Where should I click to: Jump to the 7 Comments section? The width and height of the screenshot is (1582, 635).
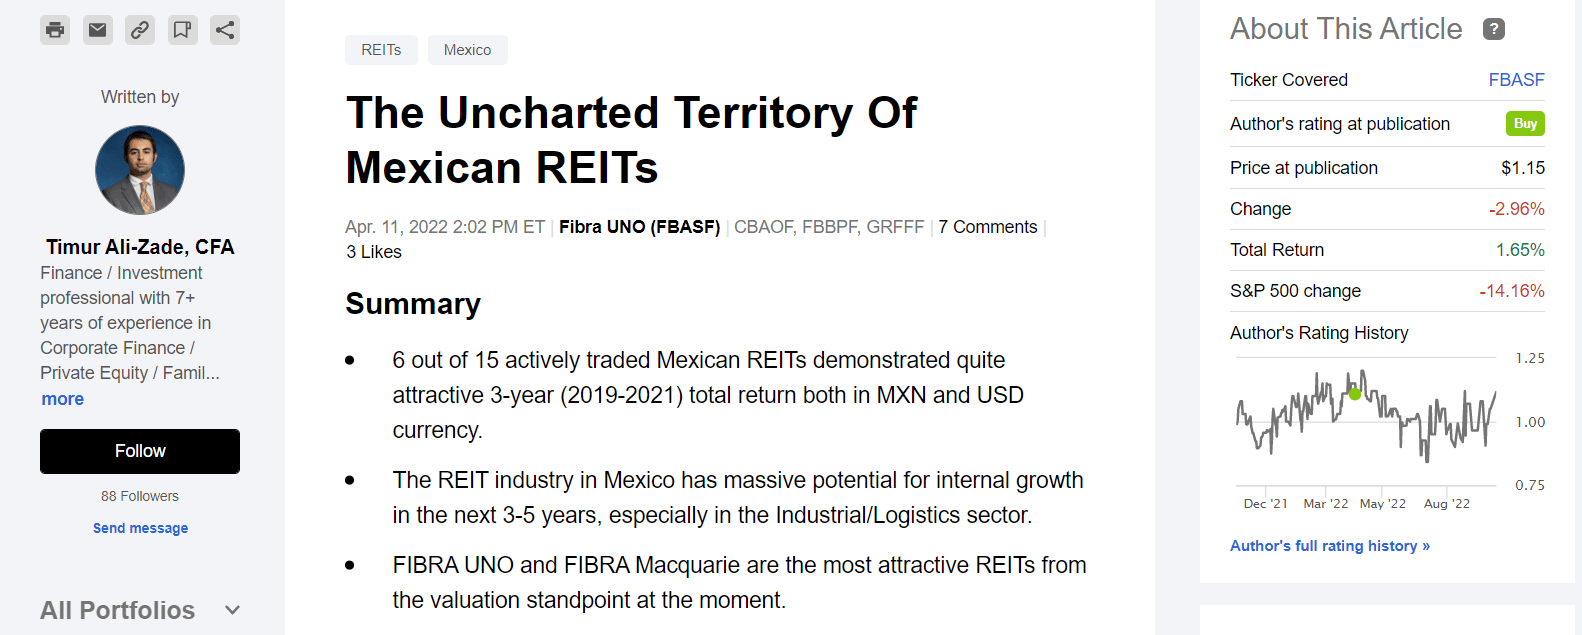coord(987,227)
